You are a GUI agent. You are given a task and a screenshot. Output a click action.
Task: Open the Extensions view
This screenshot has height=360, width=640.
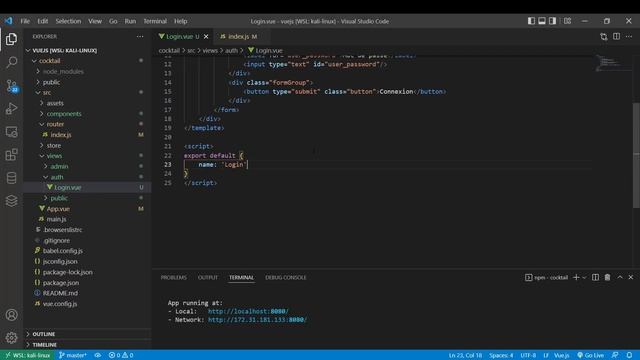click(x=11, y=154)
